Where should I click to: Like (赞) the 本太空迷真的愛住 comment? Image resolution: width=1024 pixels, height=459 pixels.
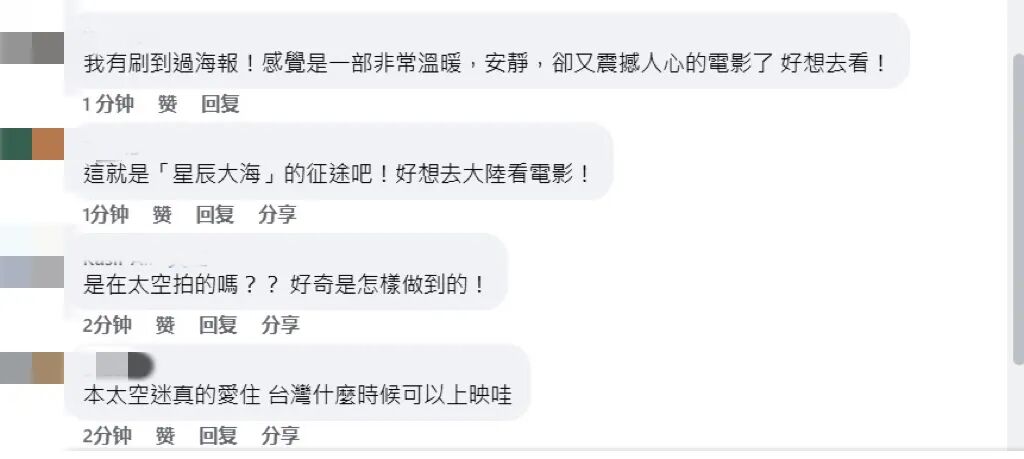click(165, 435)
